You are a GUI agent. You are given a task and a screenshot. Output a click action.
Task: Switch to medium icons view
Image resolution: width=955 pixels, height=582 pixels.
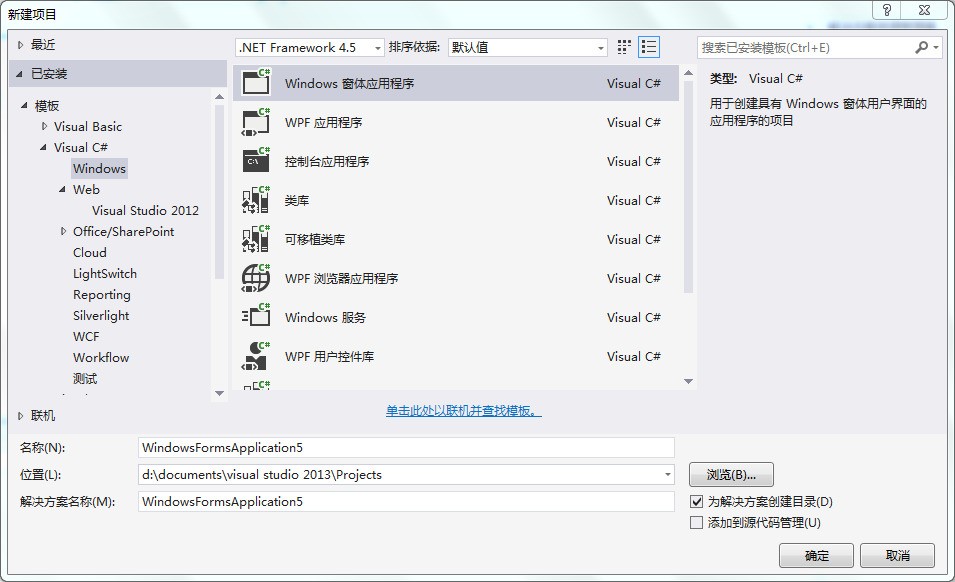[x=622, y=46]
